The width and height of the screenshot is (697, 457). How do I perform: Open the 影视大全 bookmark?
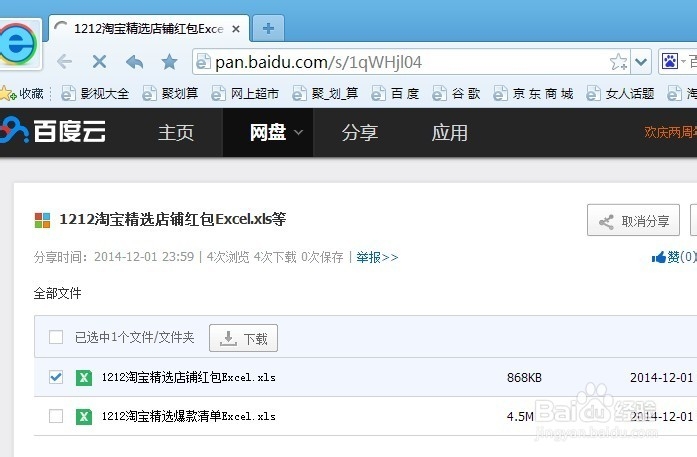95,93
